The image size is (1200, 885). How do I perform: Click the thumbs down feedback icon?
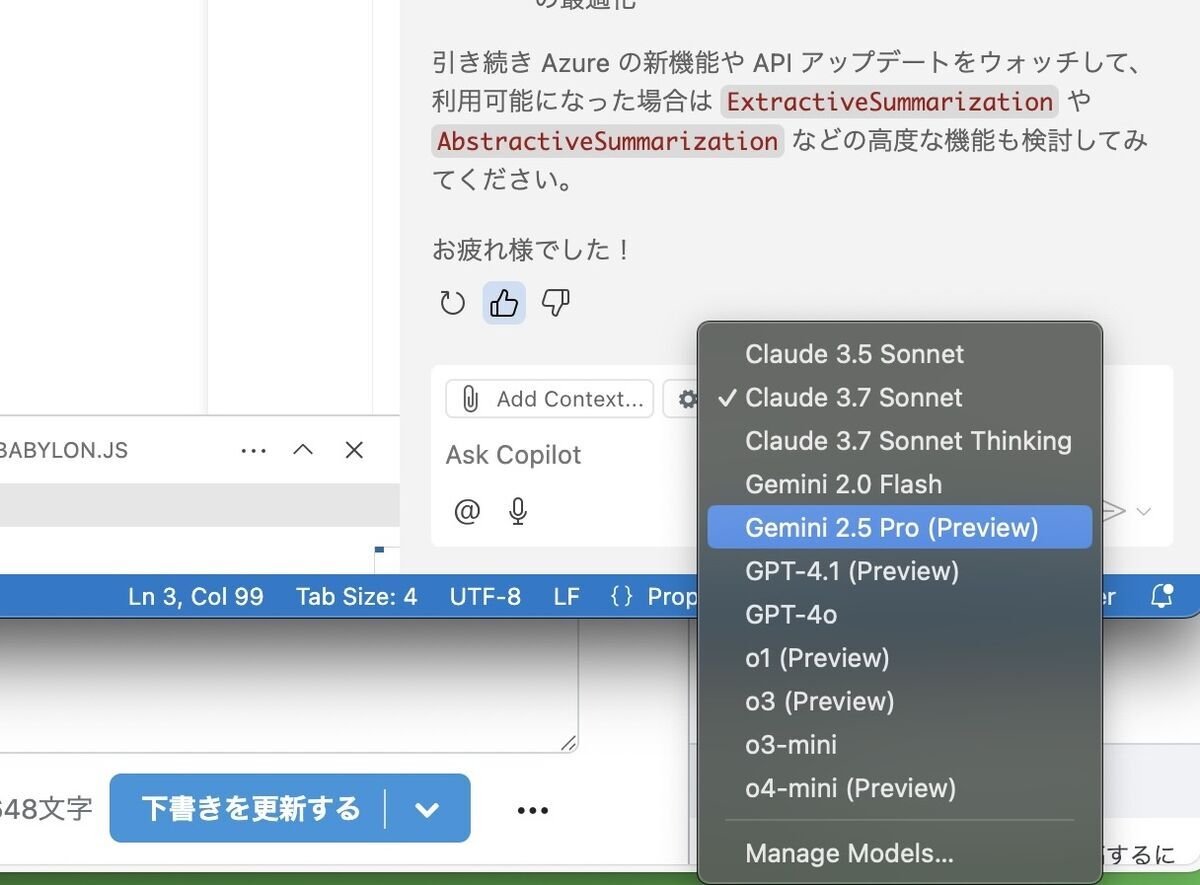click(555, 302)
